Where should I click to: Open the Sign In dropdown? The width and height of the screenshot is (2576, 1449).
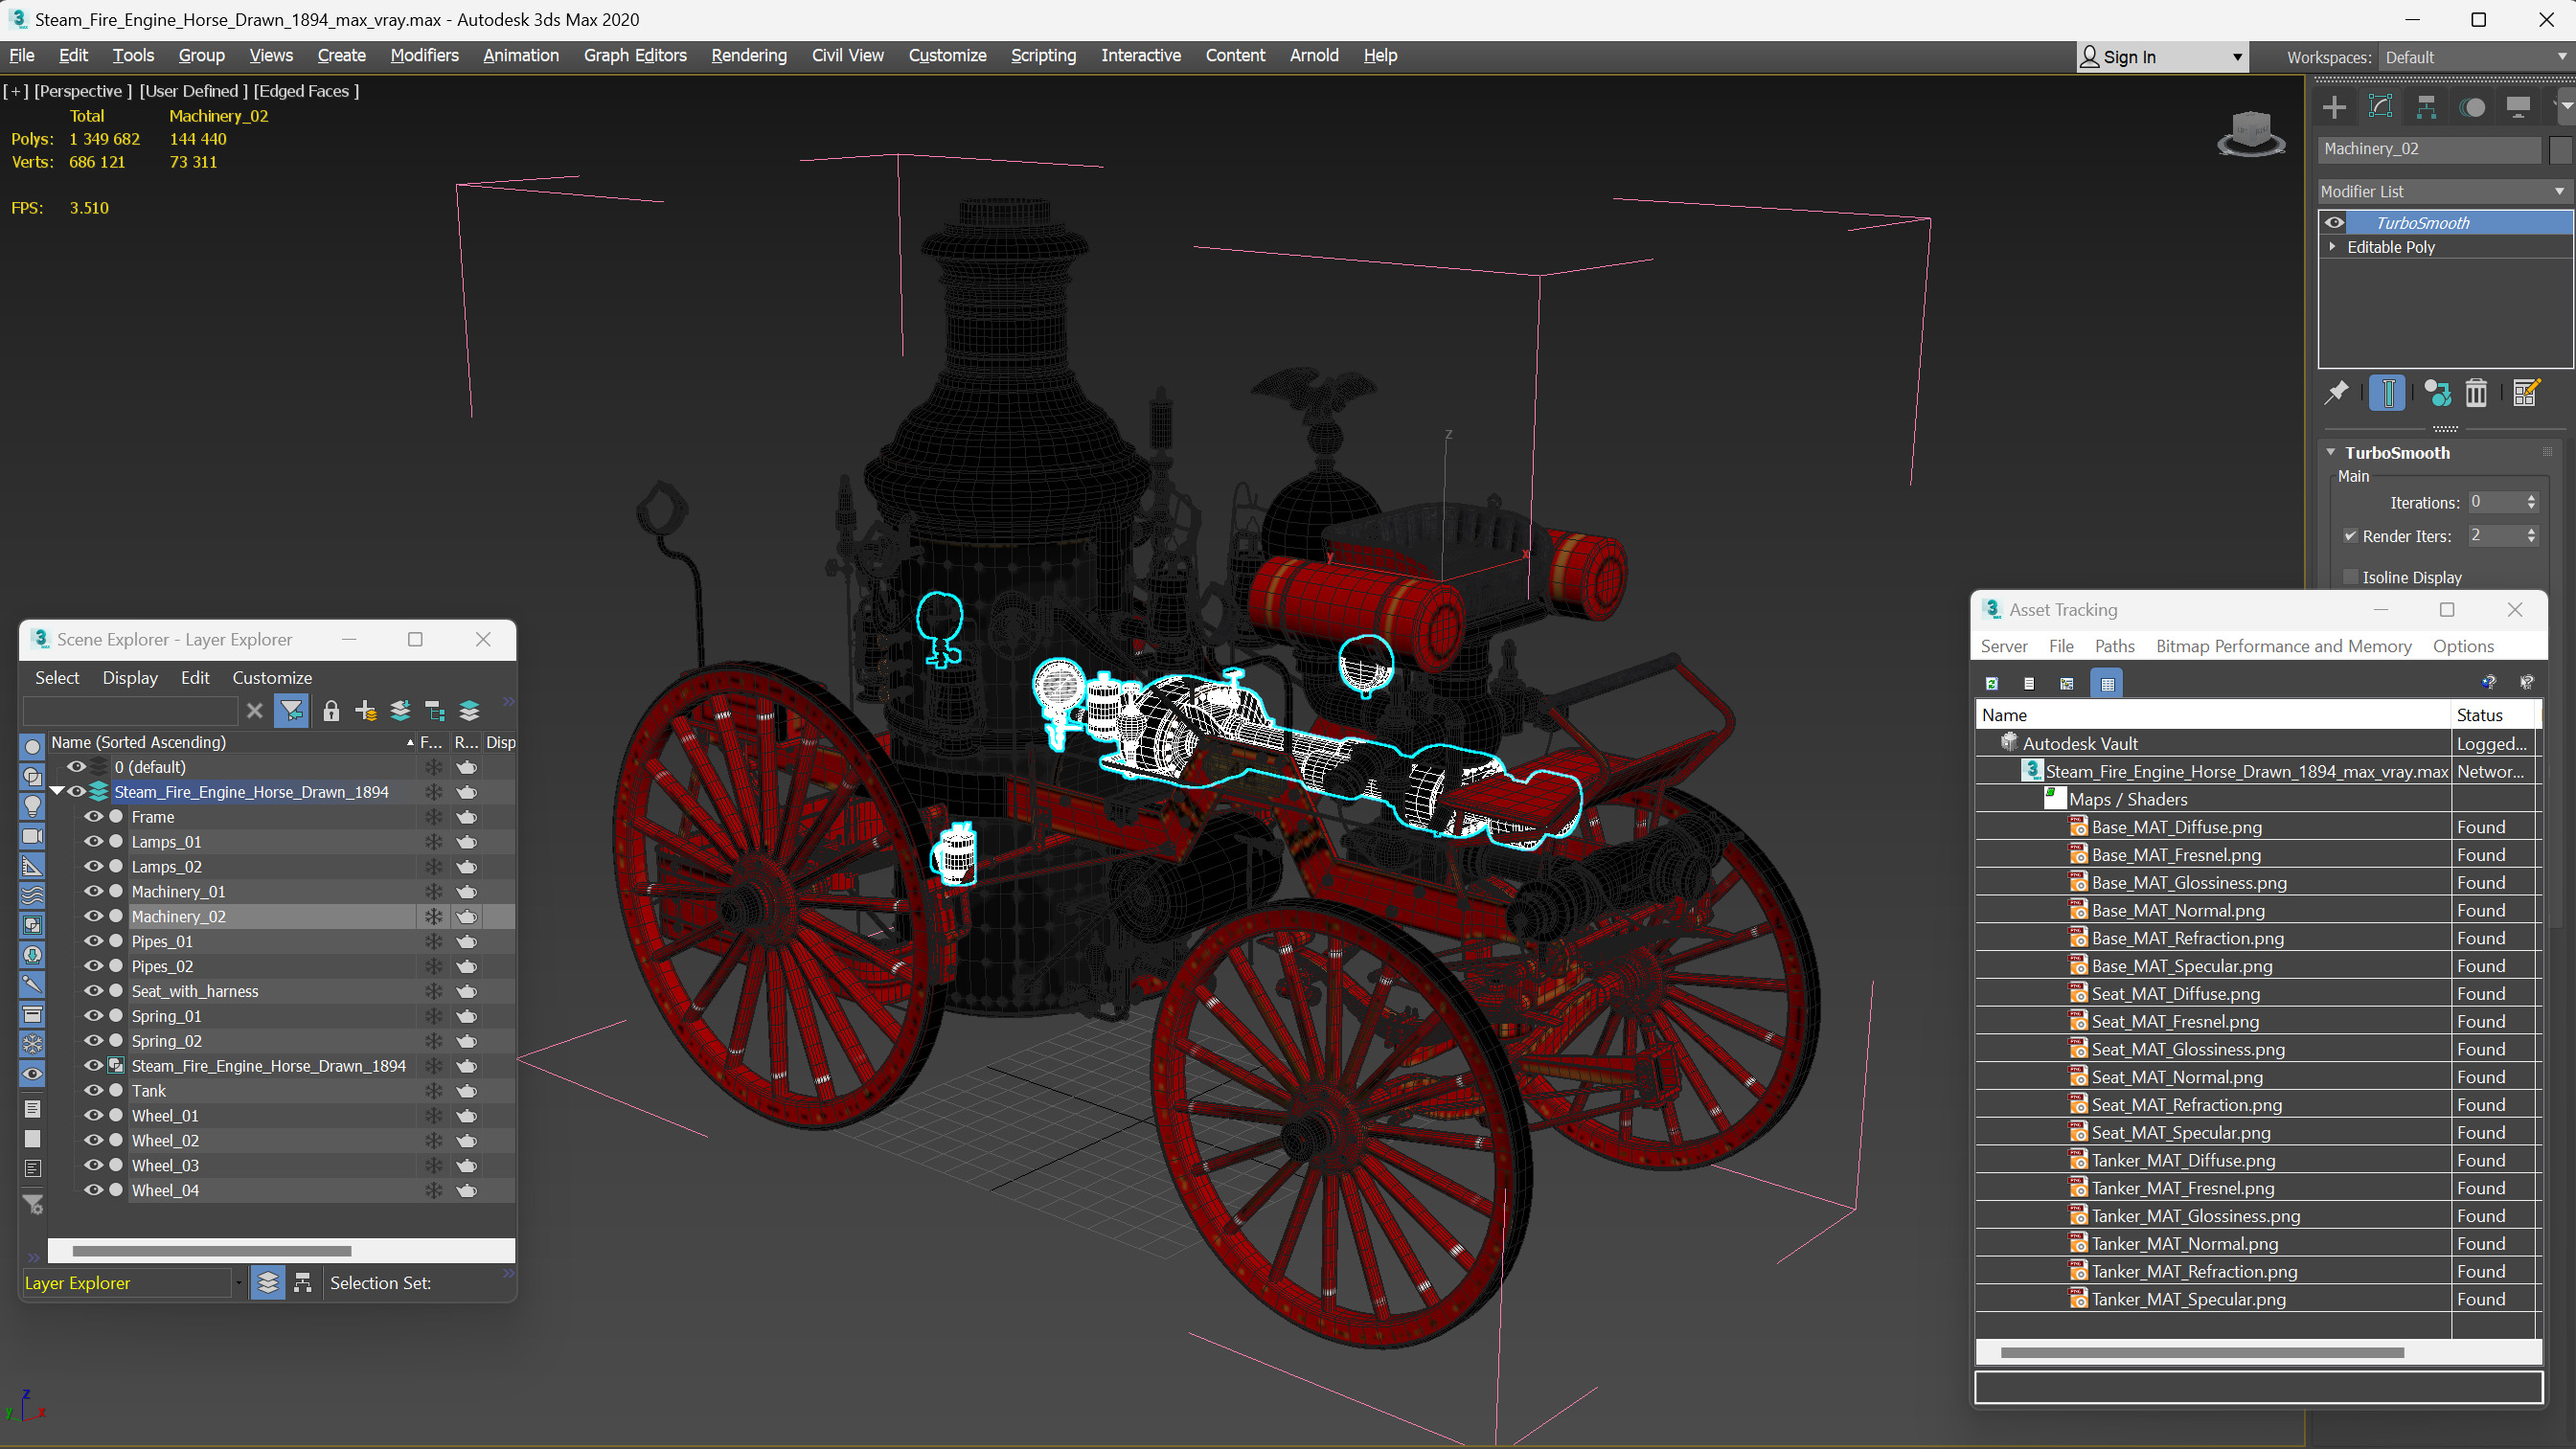(2162, 57)
